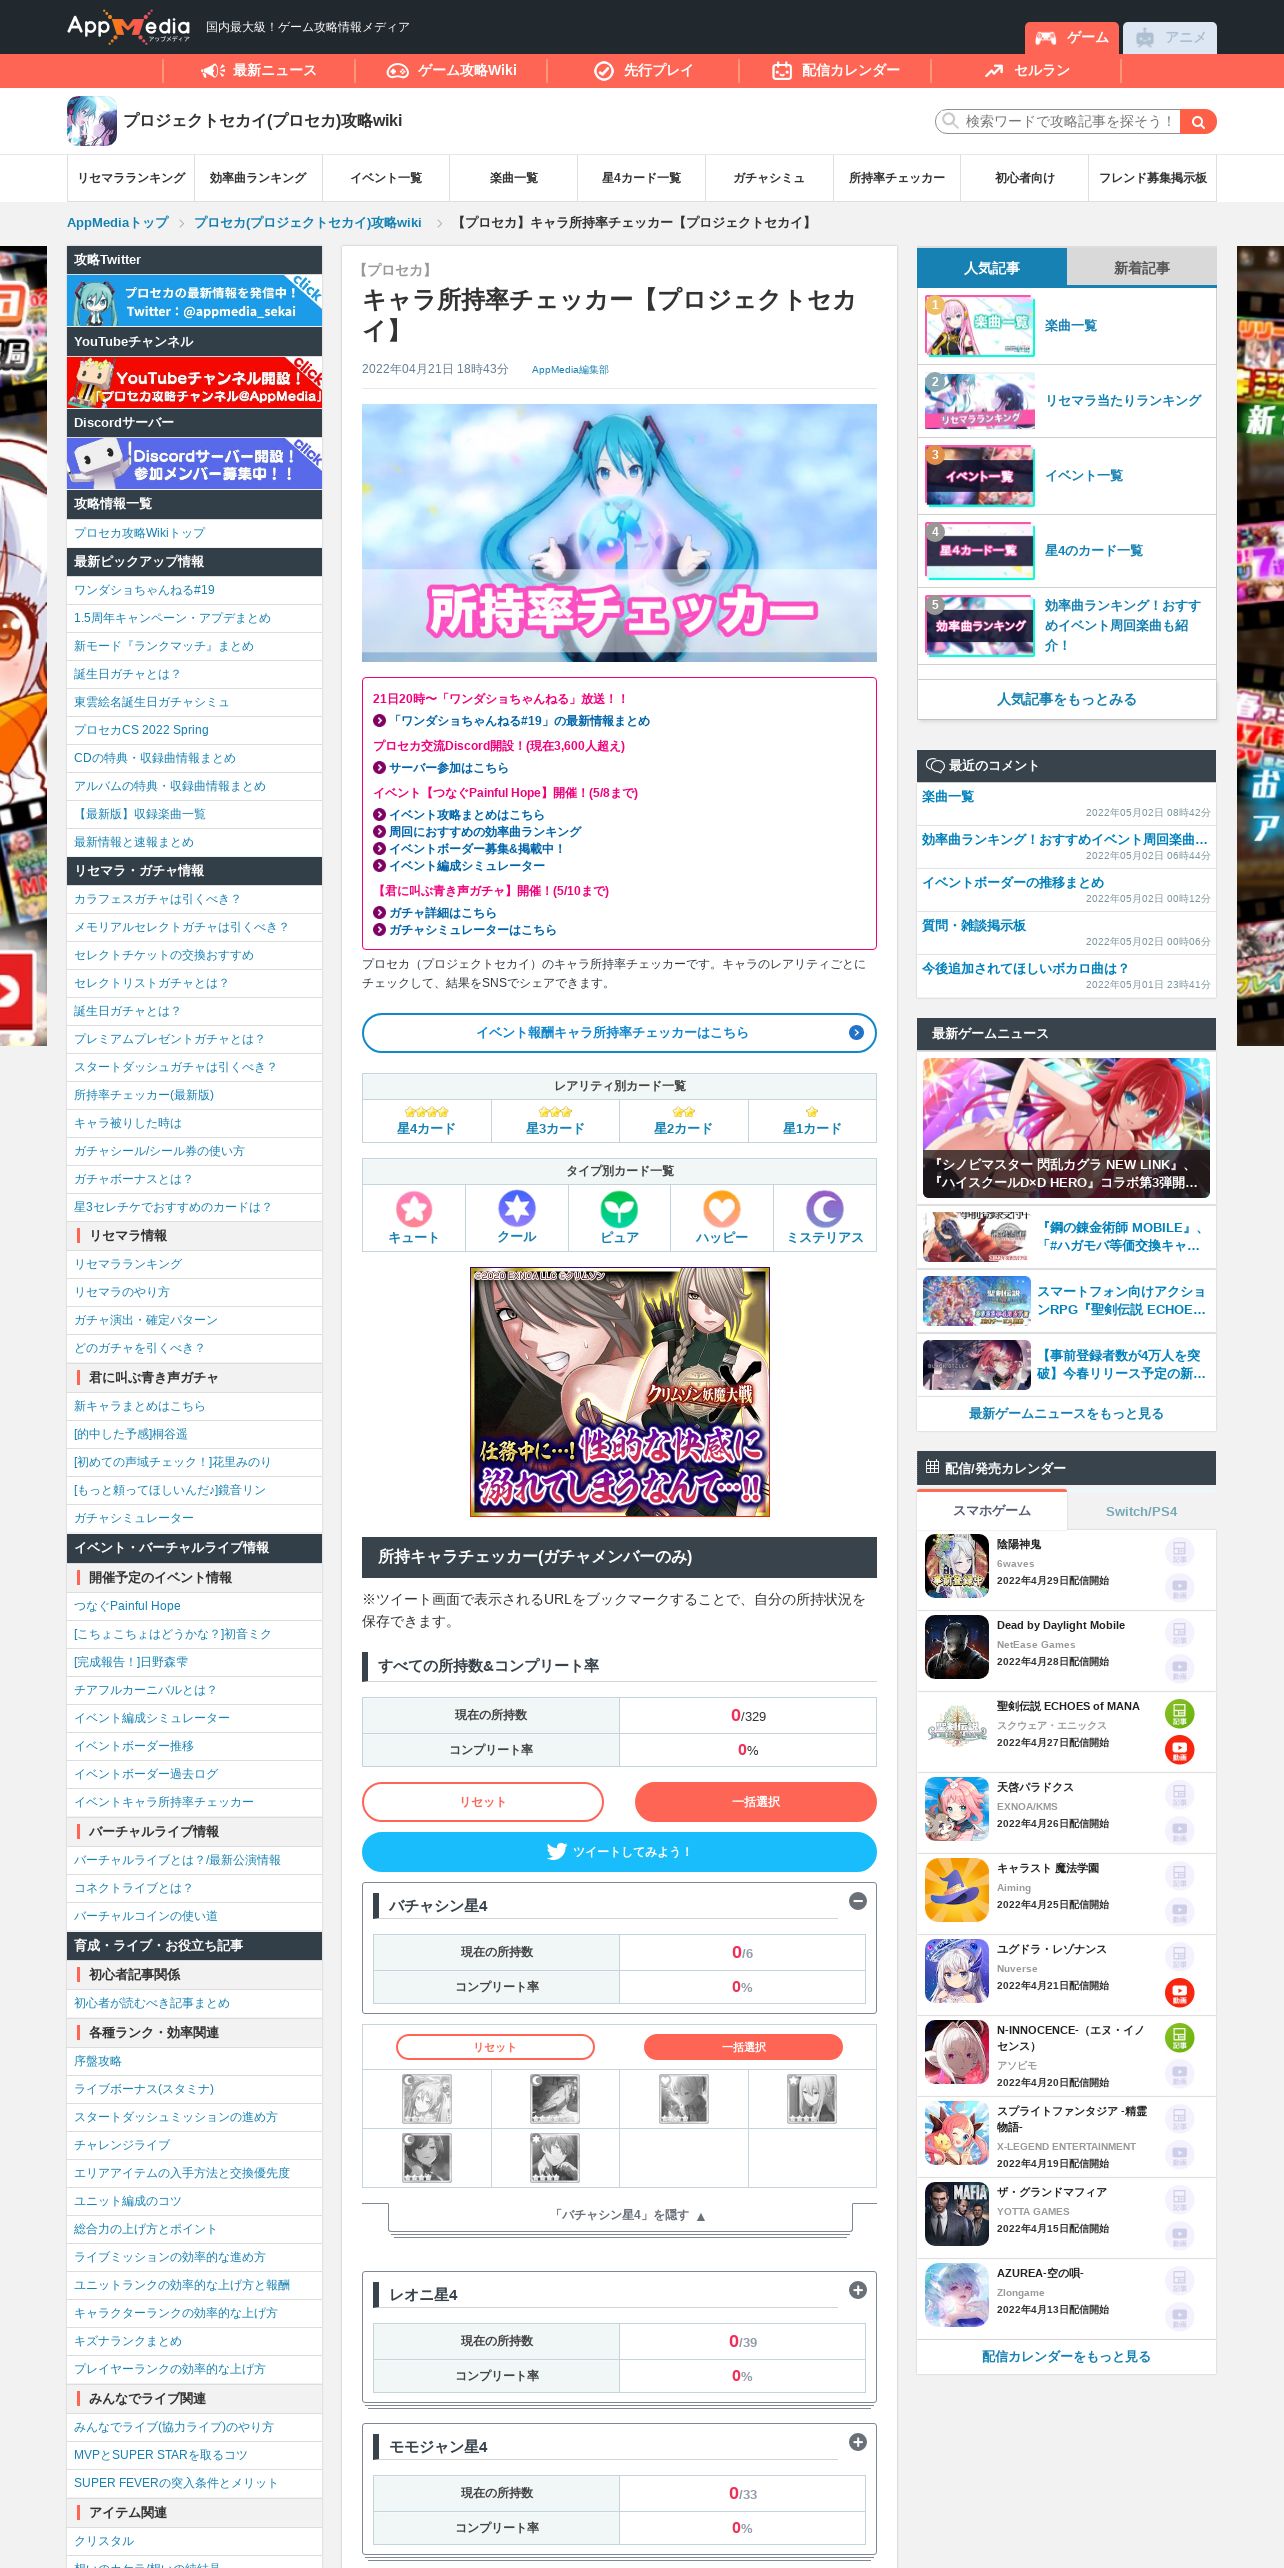The image size is (1284, 2568).
Task: Switch to Switch/PS4 calendar tab
Action: coord(1142,1511)
